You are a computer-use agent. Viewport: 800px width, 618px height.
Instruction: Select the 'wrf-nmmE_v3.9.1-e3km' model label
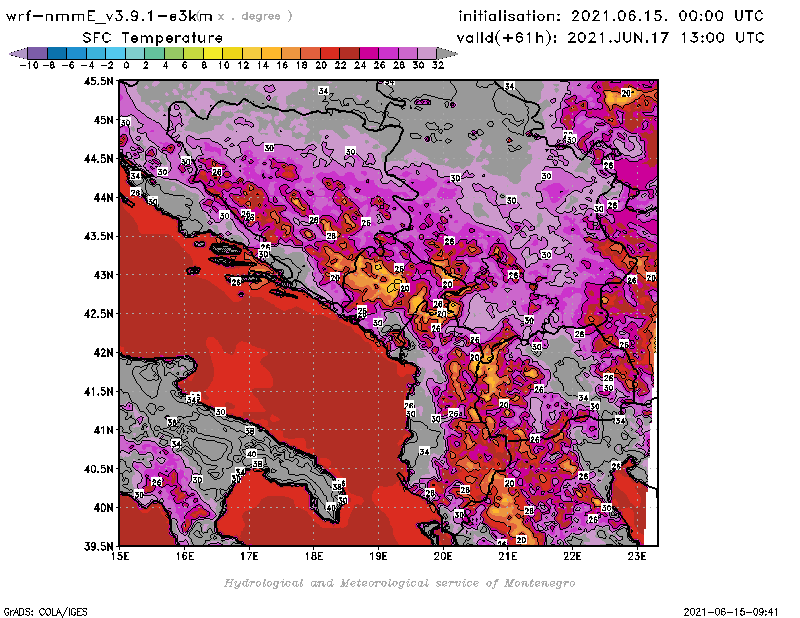point(109,16)
